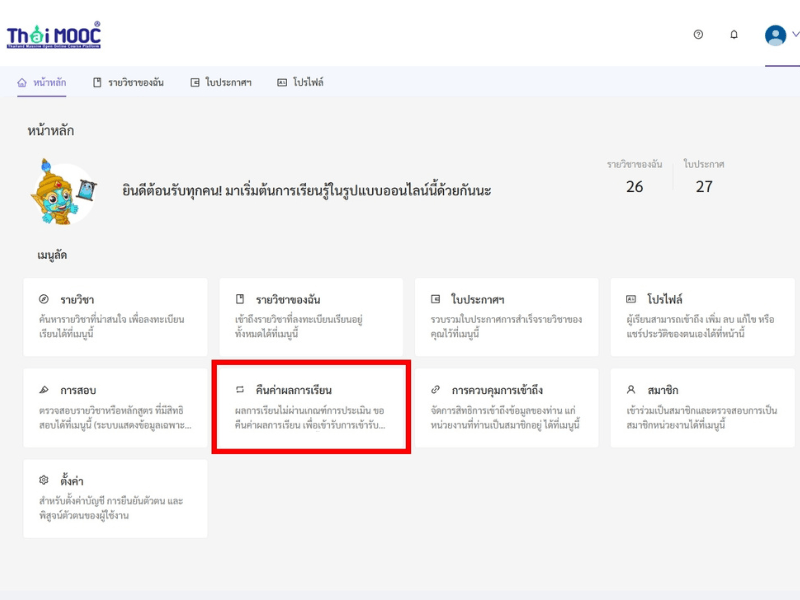Select the คืนค่าผลการเรียน reset grades card
Viewport: 800px width, 600px height.
point(311,408)
